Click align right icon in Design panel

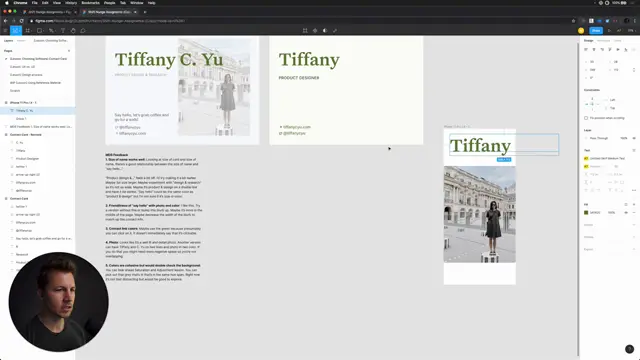coord(602,49)
